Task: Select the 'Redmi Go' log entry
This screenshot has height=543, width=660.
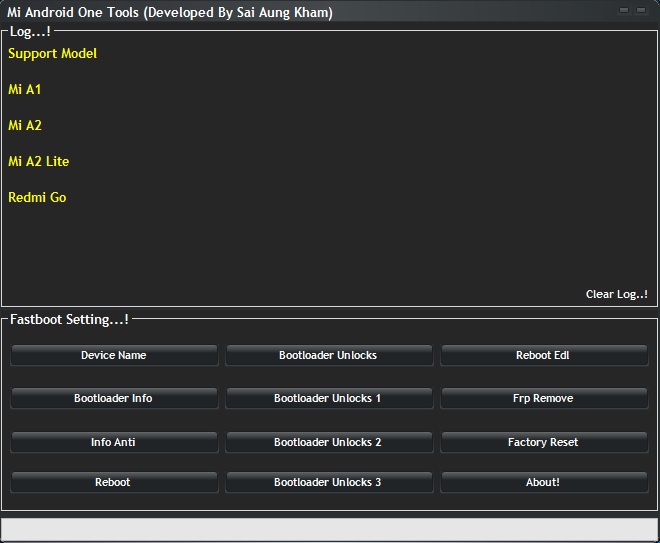Action: (x=37, y=197)
